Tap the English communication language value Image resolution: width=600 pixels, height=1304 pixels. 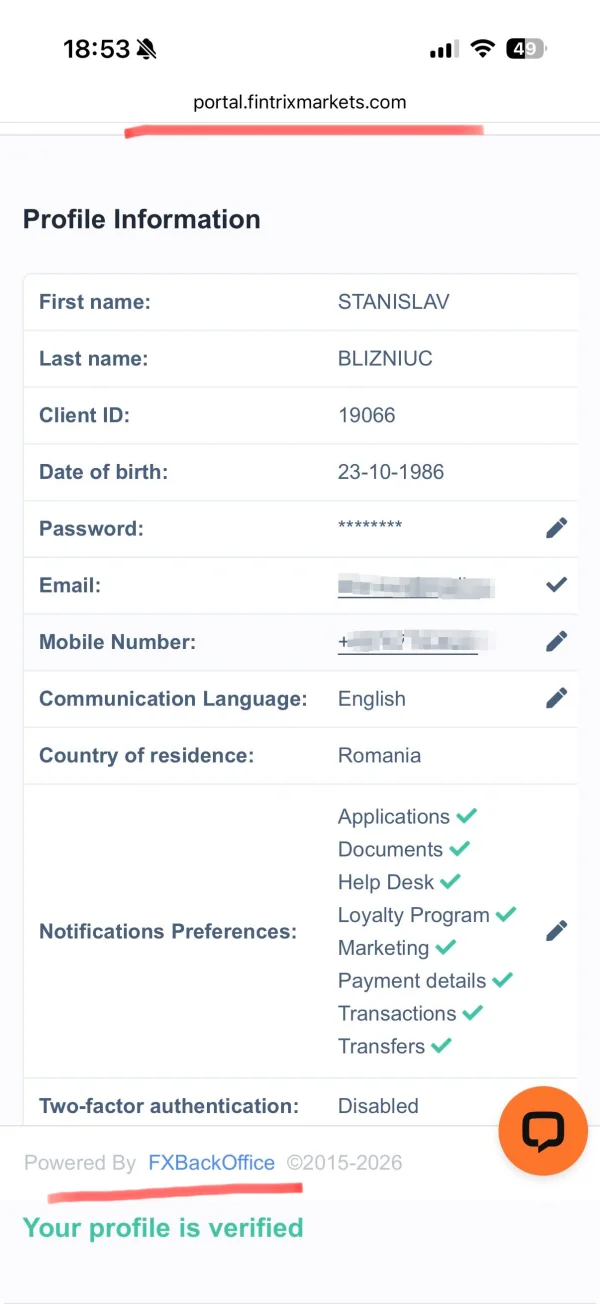[x=372, y=699]
